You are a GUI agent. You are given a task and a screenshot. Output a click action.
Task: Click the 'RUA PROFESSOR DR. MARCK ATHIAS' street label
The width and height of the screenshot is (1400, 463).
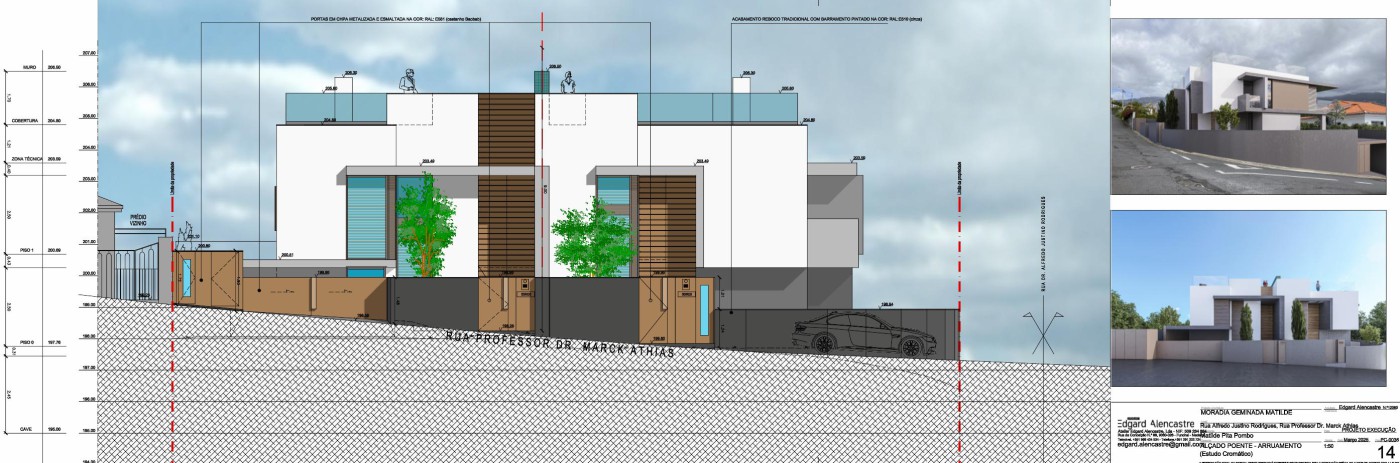[560, 345]
